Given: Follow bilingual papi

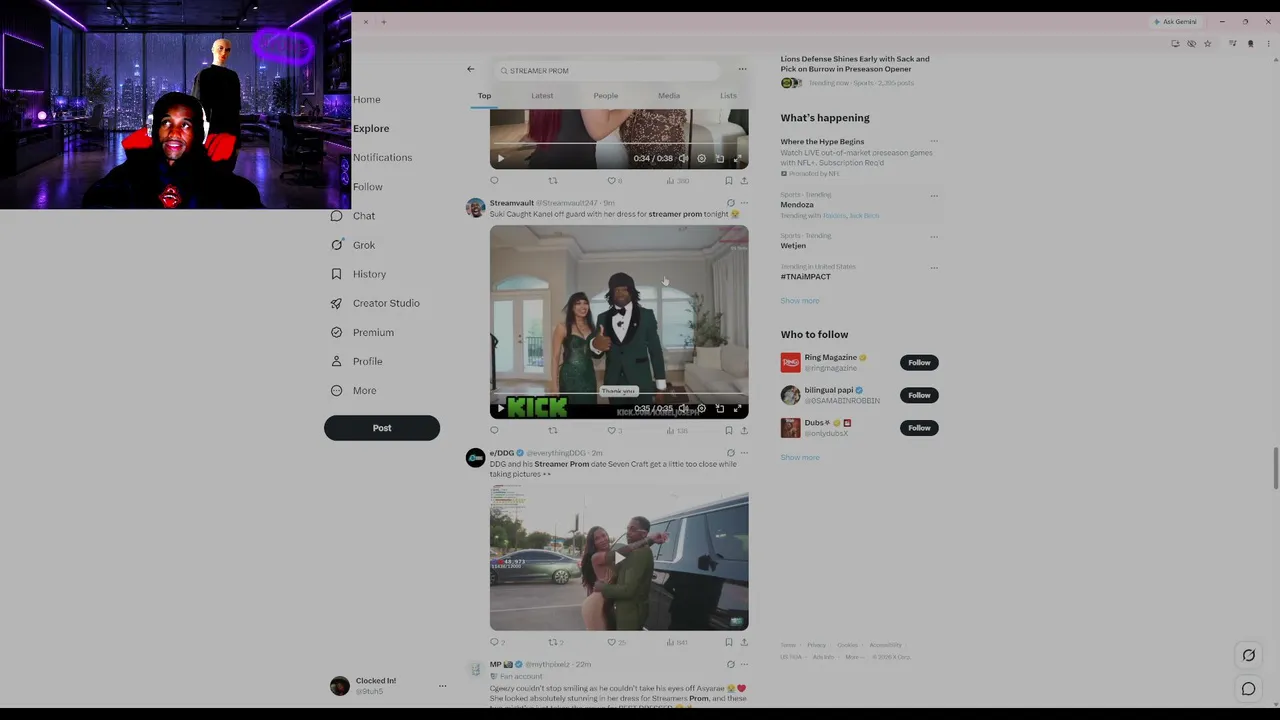Looking at the screenshot, I should [919, 395].
